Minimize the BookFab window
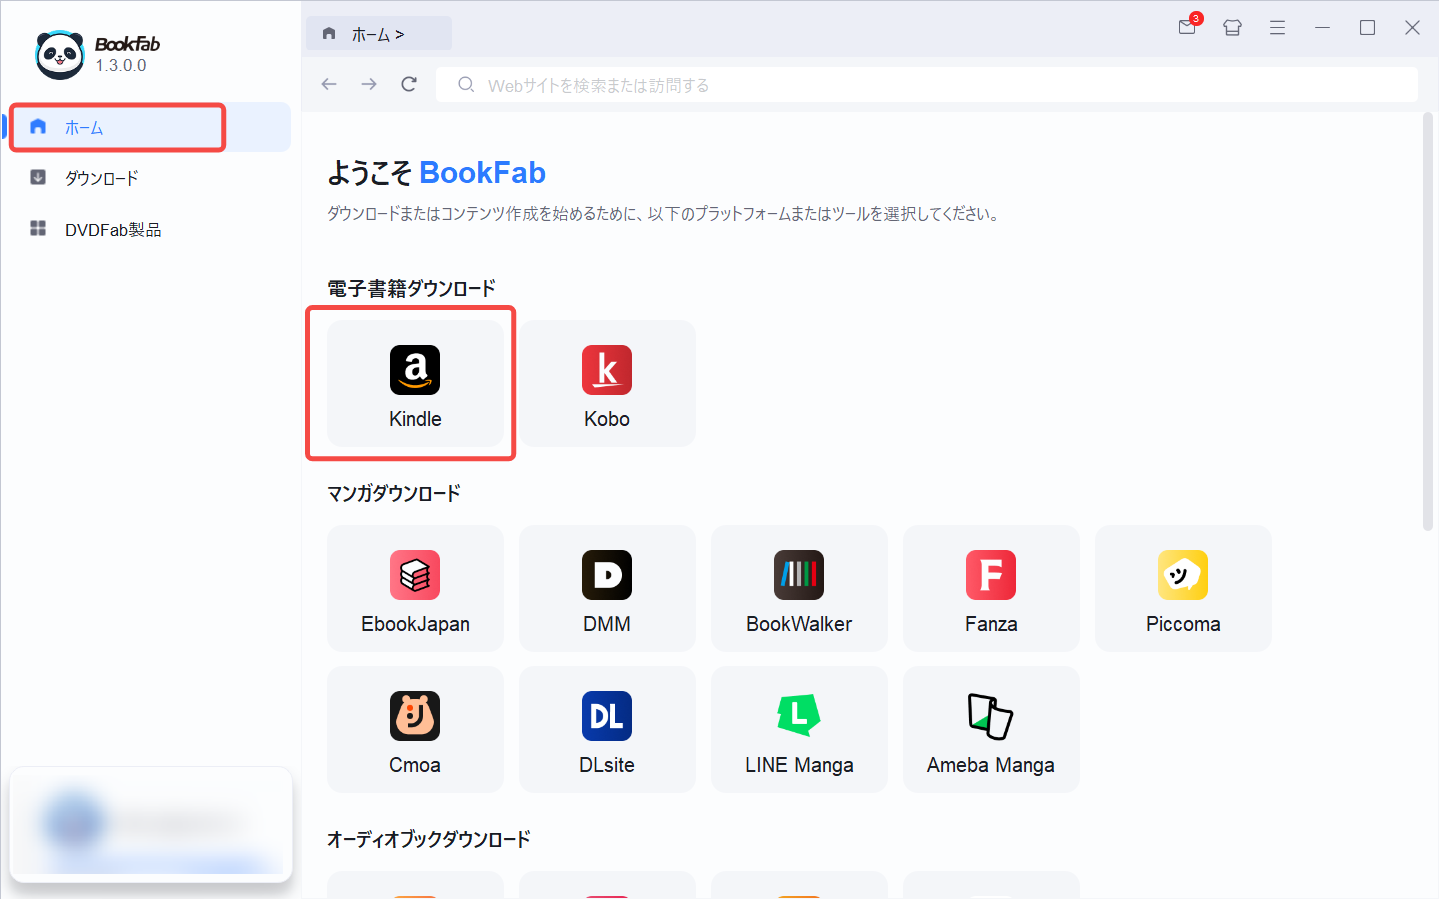 coord(1322,28)
